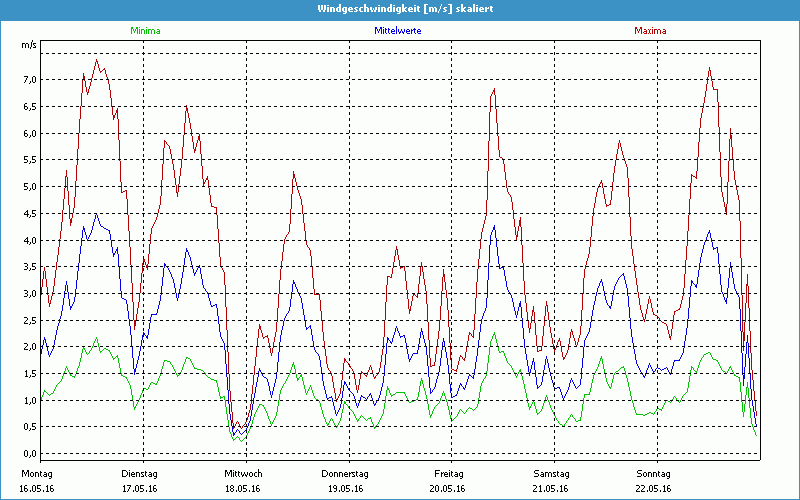Image resolution: width=800 pixels, height=500 pixels.
Task: Click the '0,0' y-axis value
Action: coord(29,454)
